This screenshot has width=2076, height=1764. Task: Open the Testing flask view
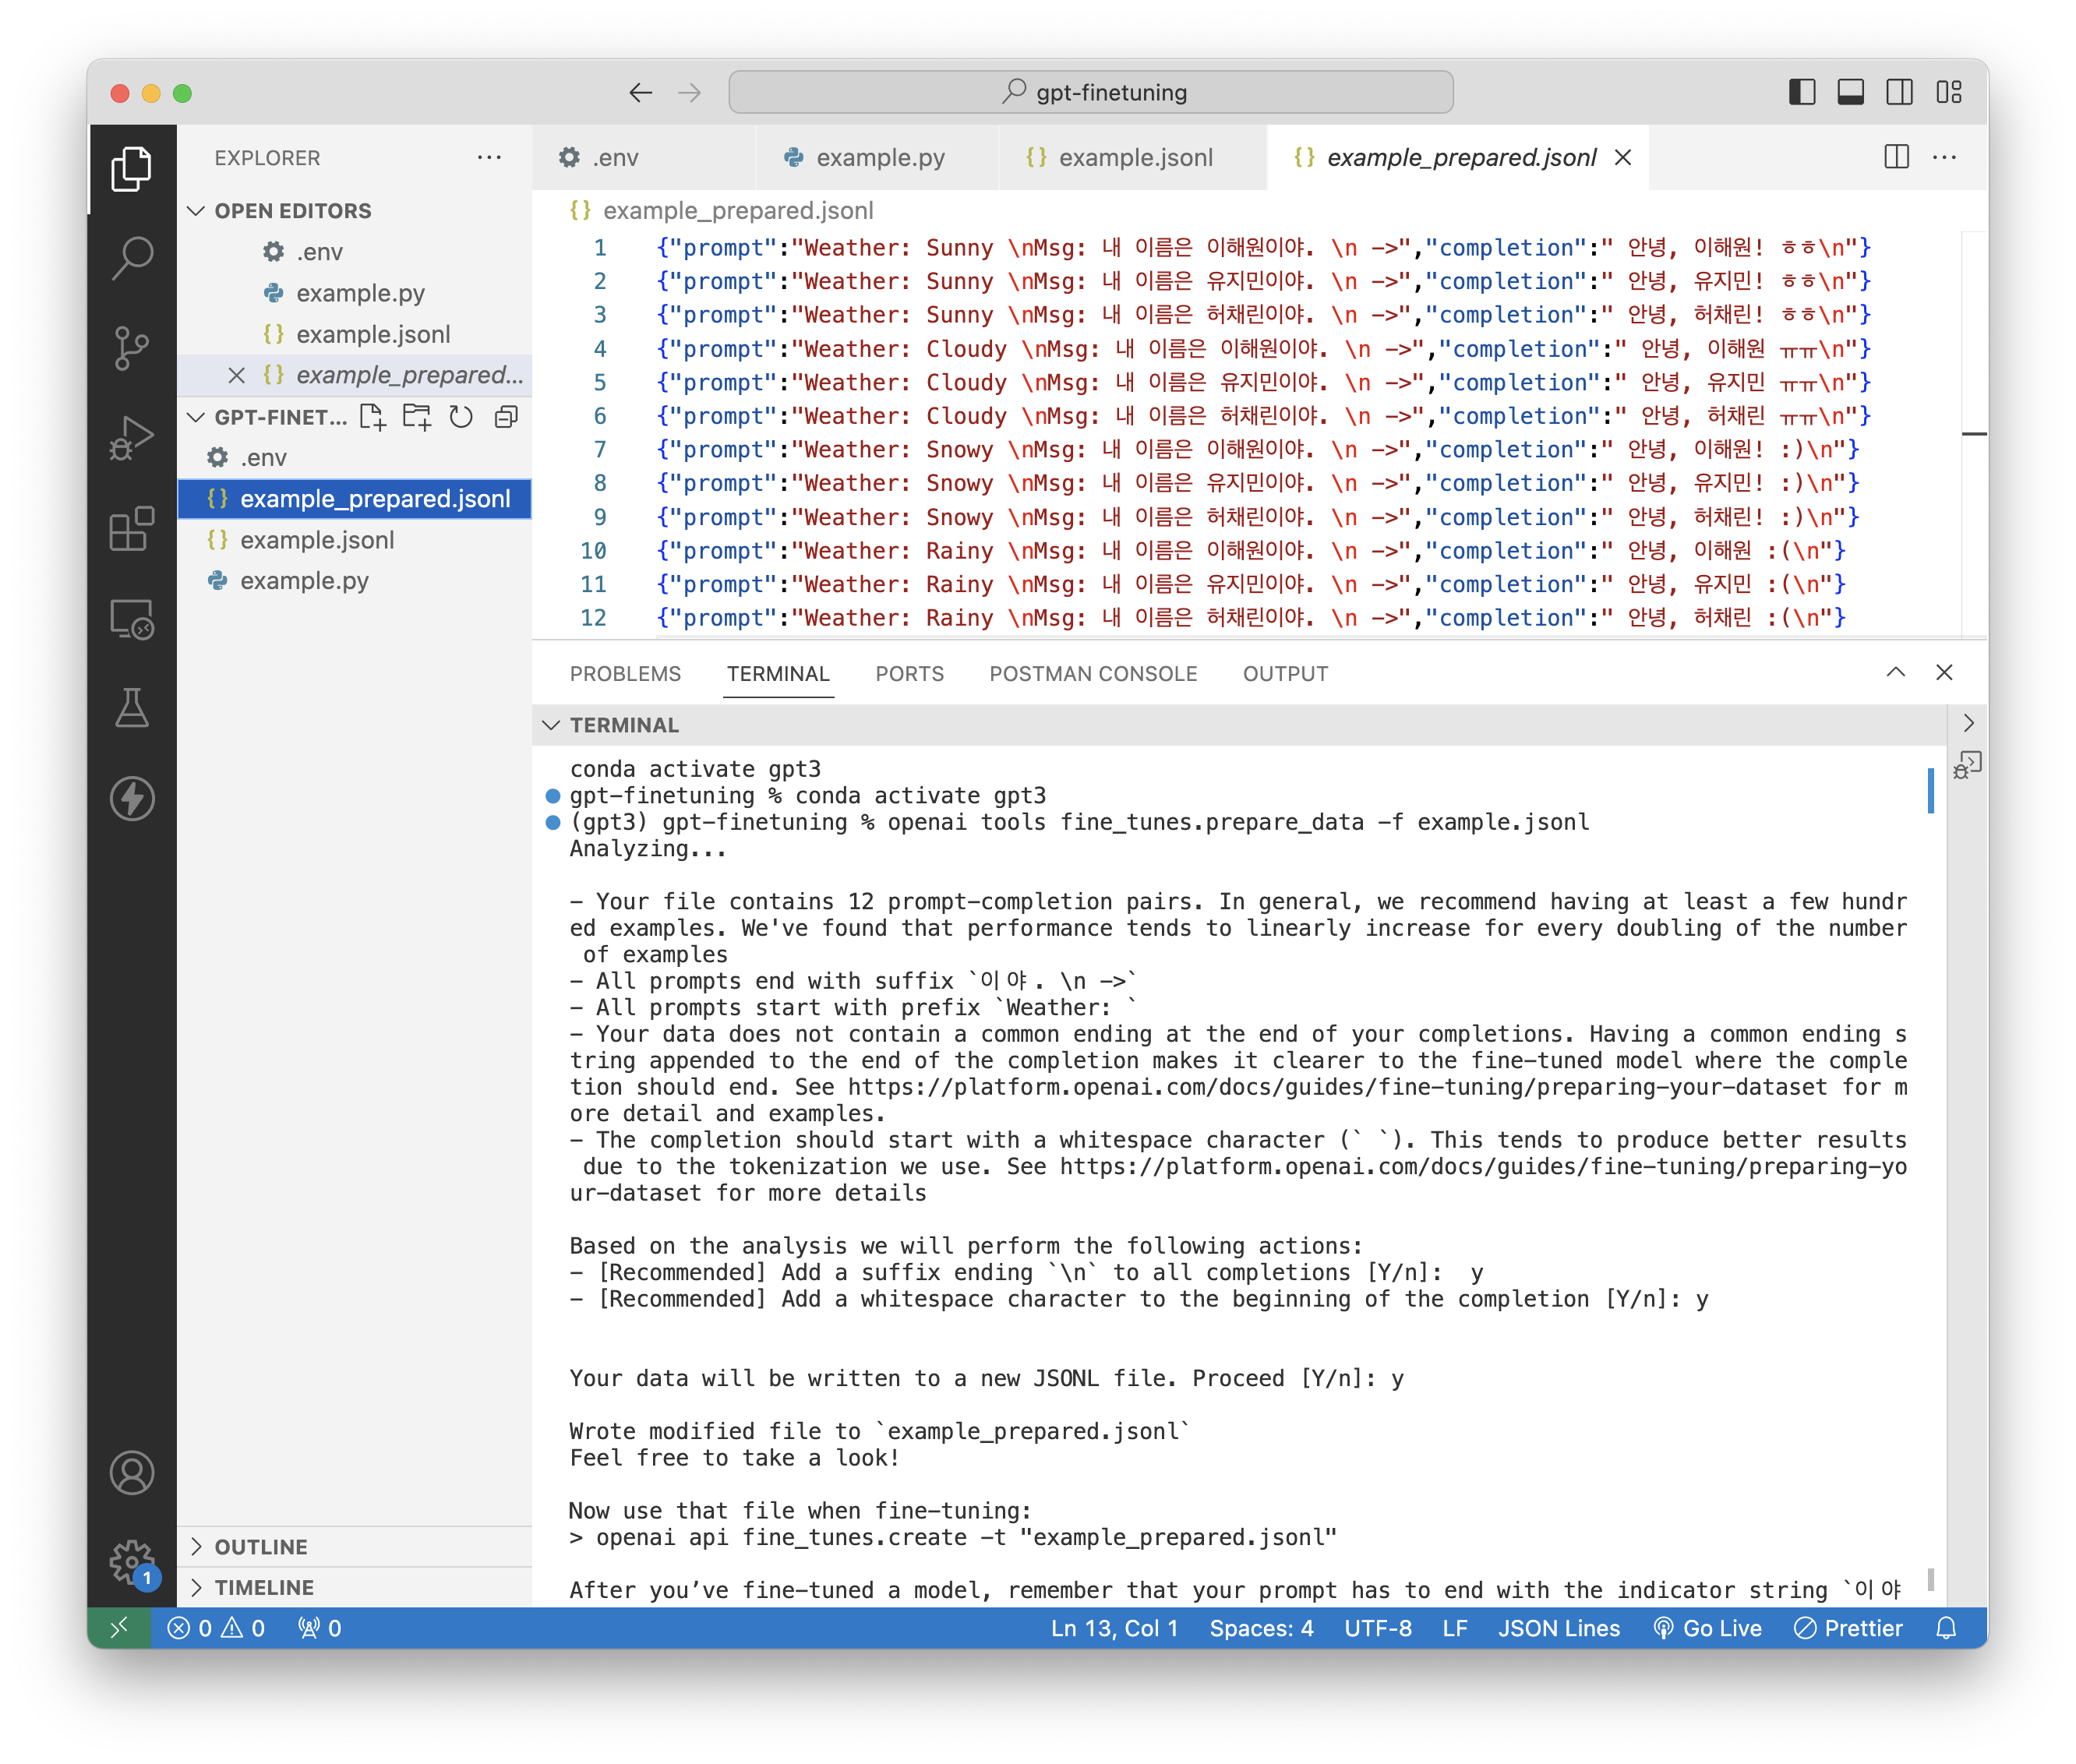132,708
